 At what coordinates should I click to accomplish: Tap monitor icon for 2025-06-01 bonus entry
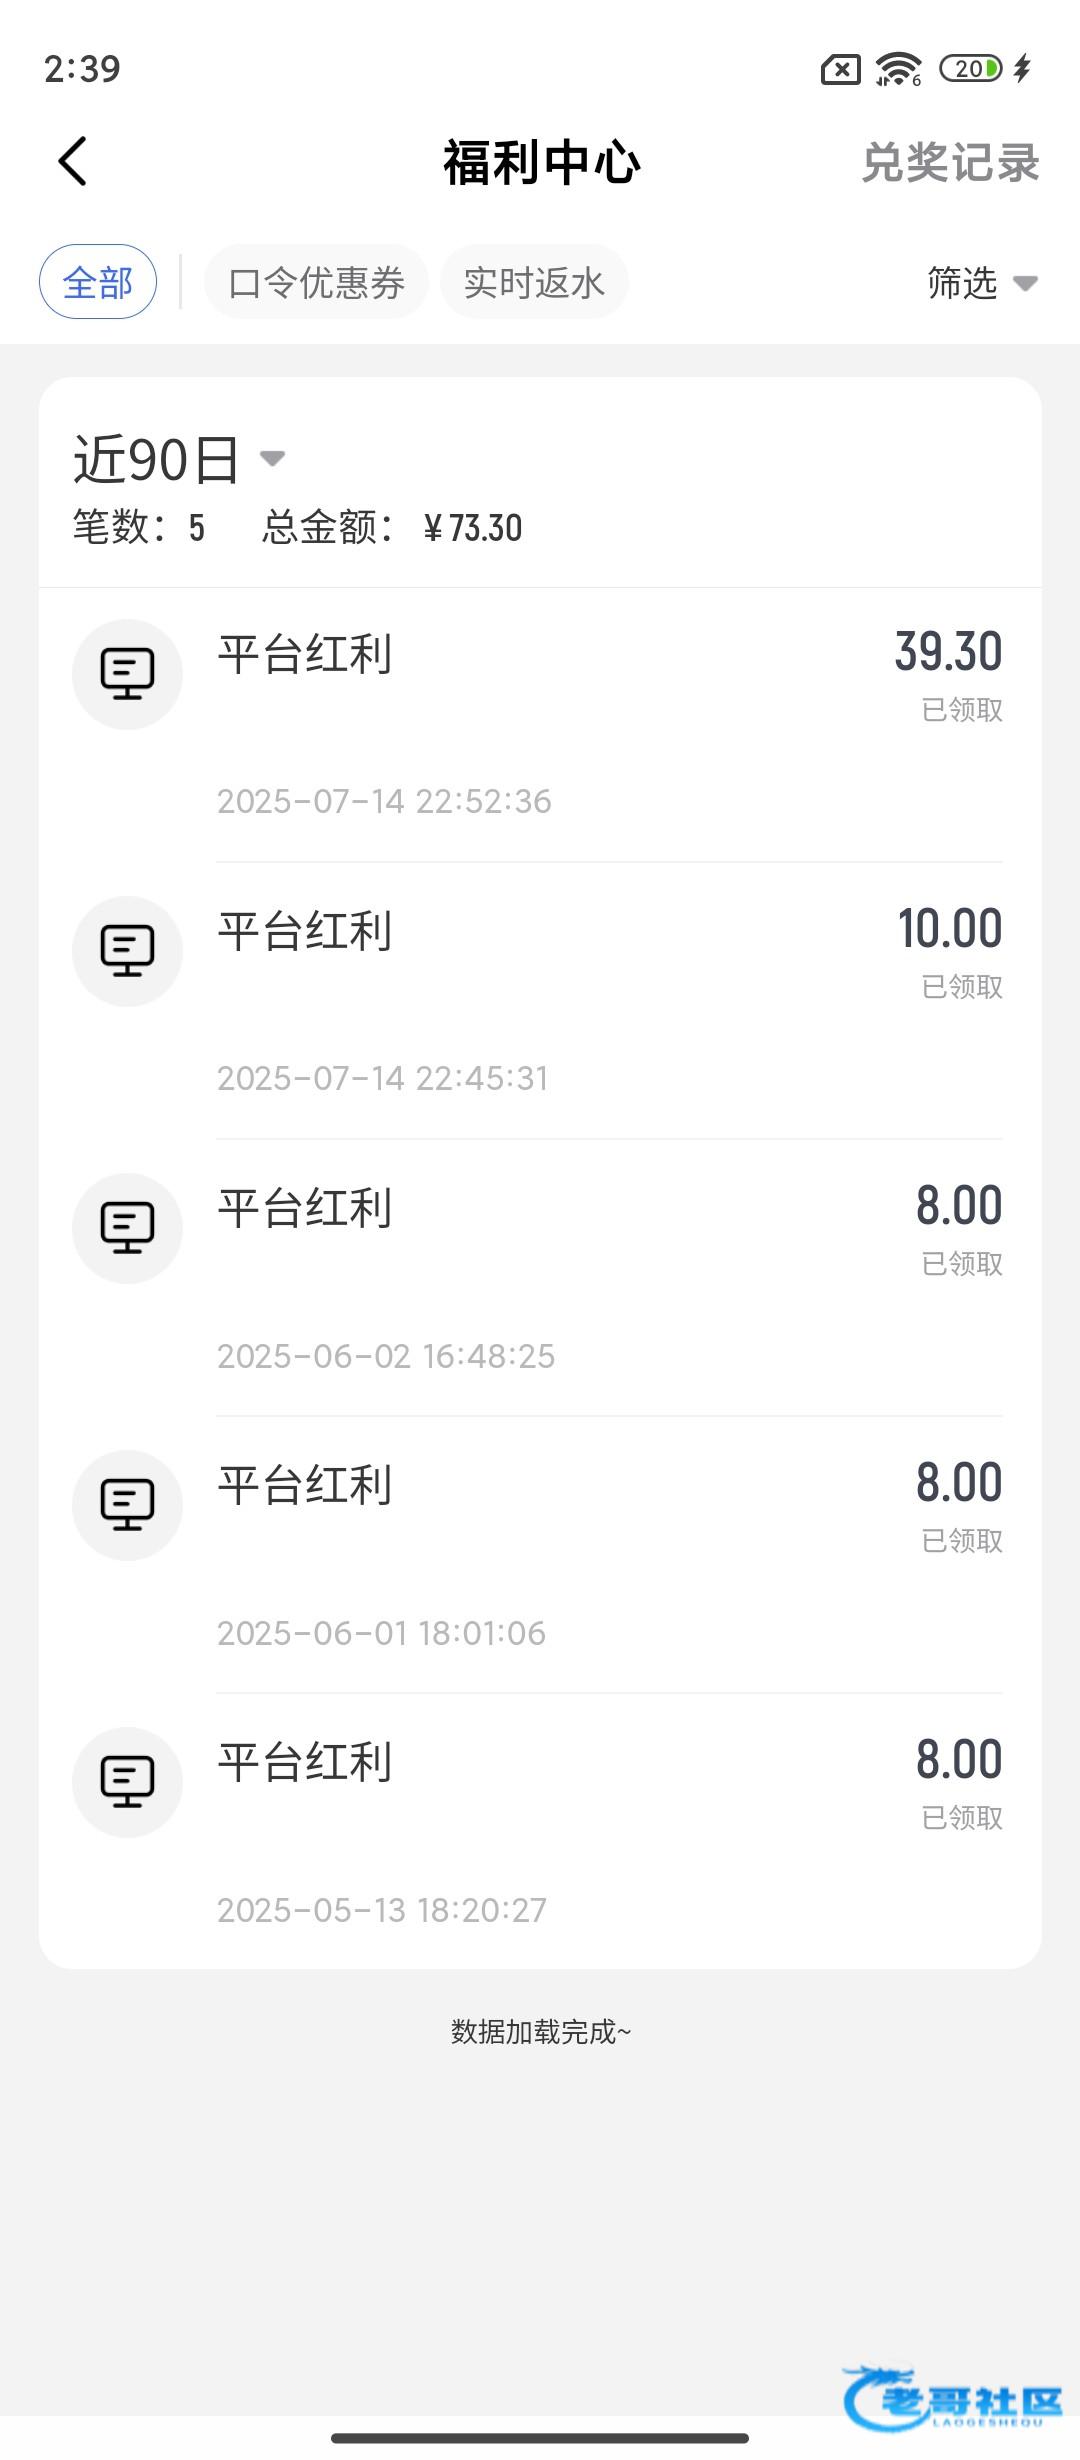pos(127,1505)
